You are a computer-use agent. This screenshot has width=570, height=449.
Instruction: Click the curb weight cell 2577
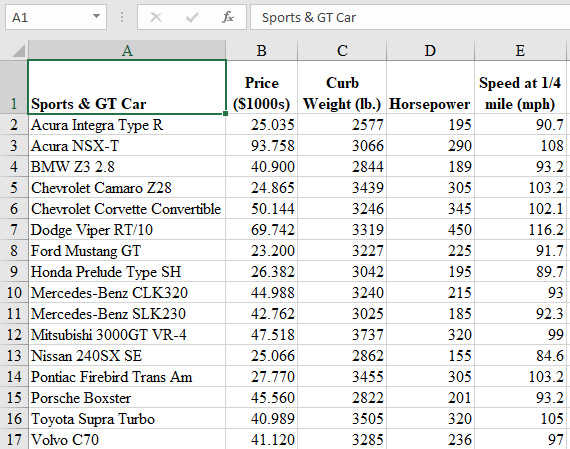(x=342, y=125)
